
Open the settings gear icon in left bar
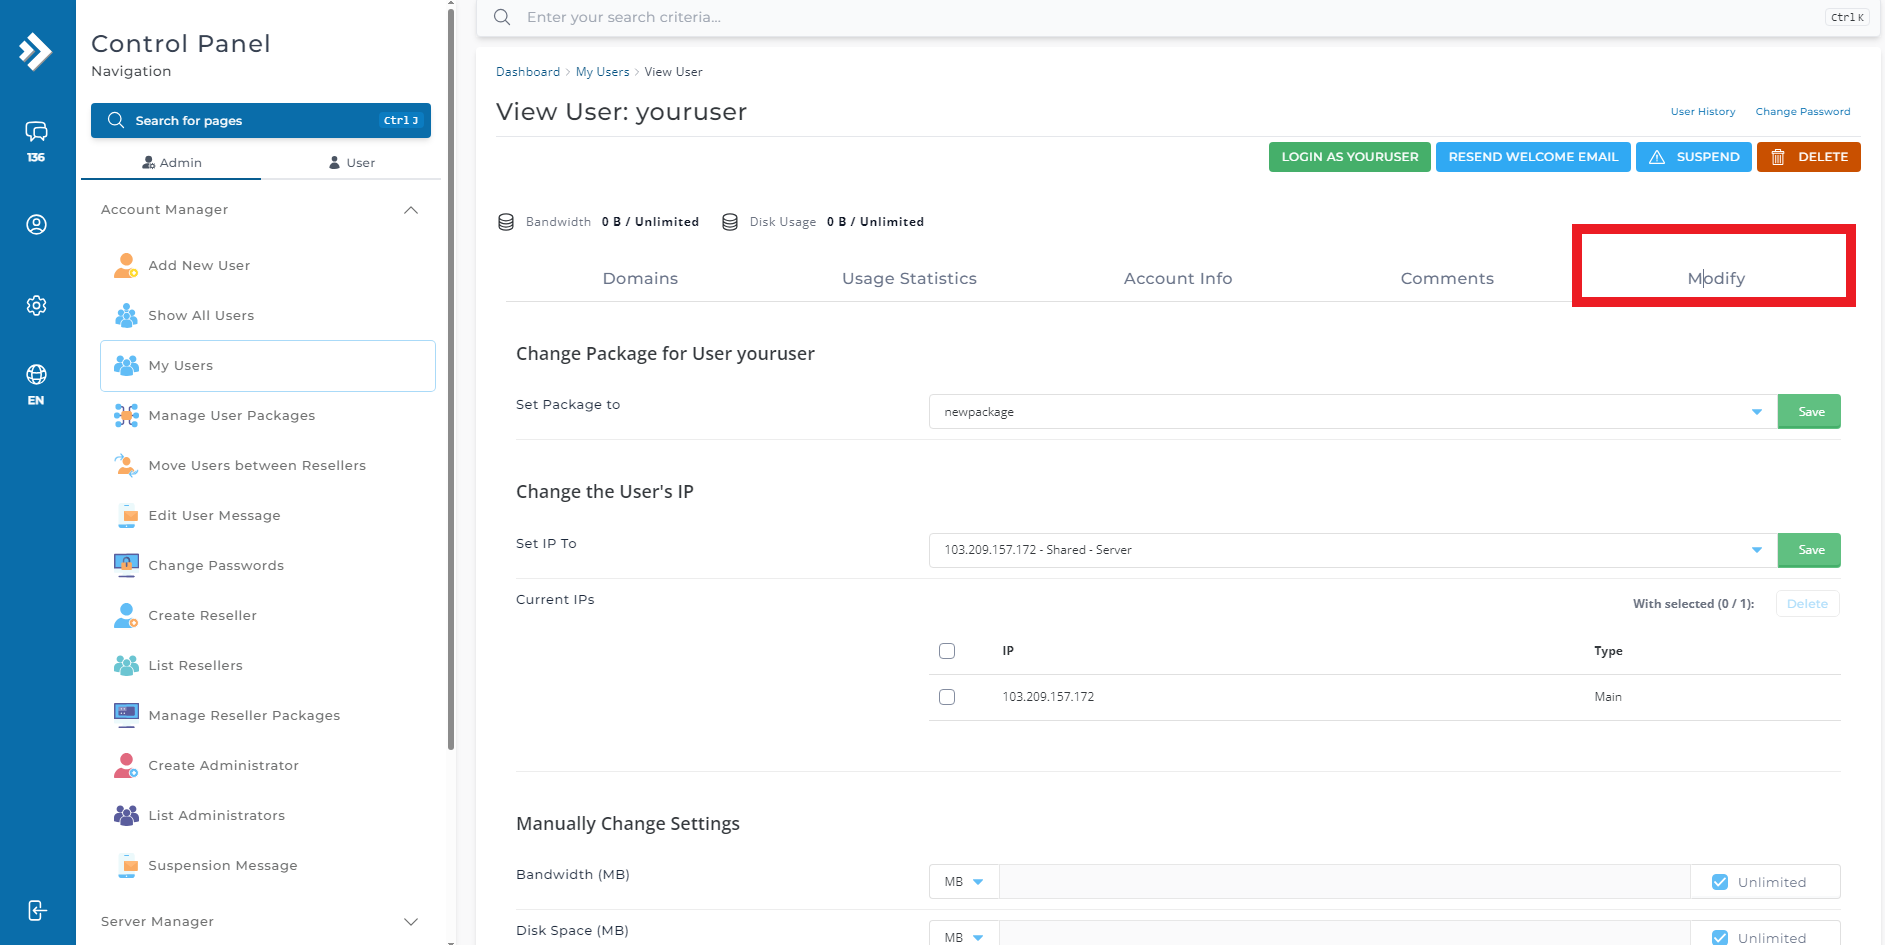36,306
